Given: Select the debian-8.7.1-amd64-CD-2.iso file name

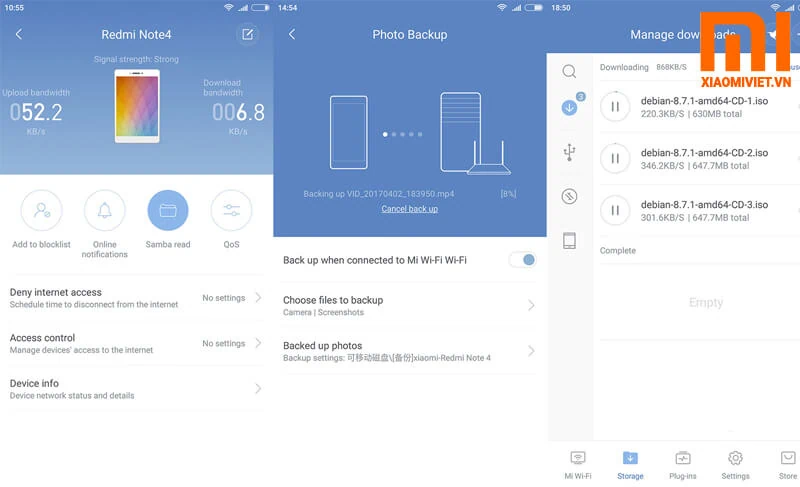Looking at the screenshot, I should pyautogui.click(x=704, y=152).
